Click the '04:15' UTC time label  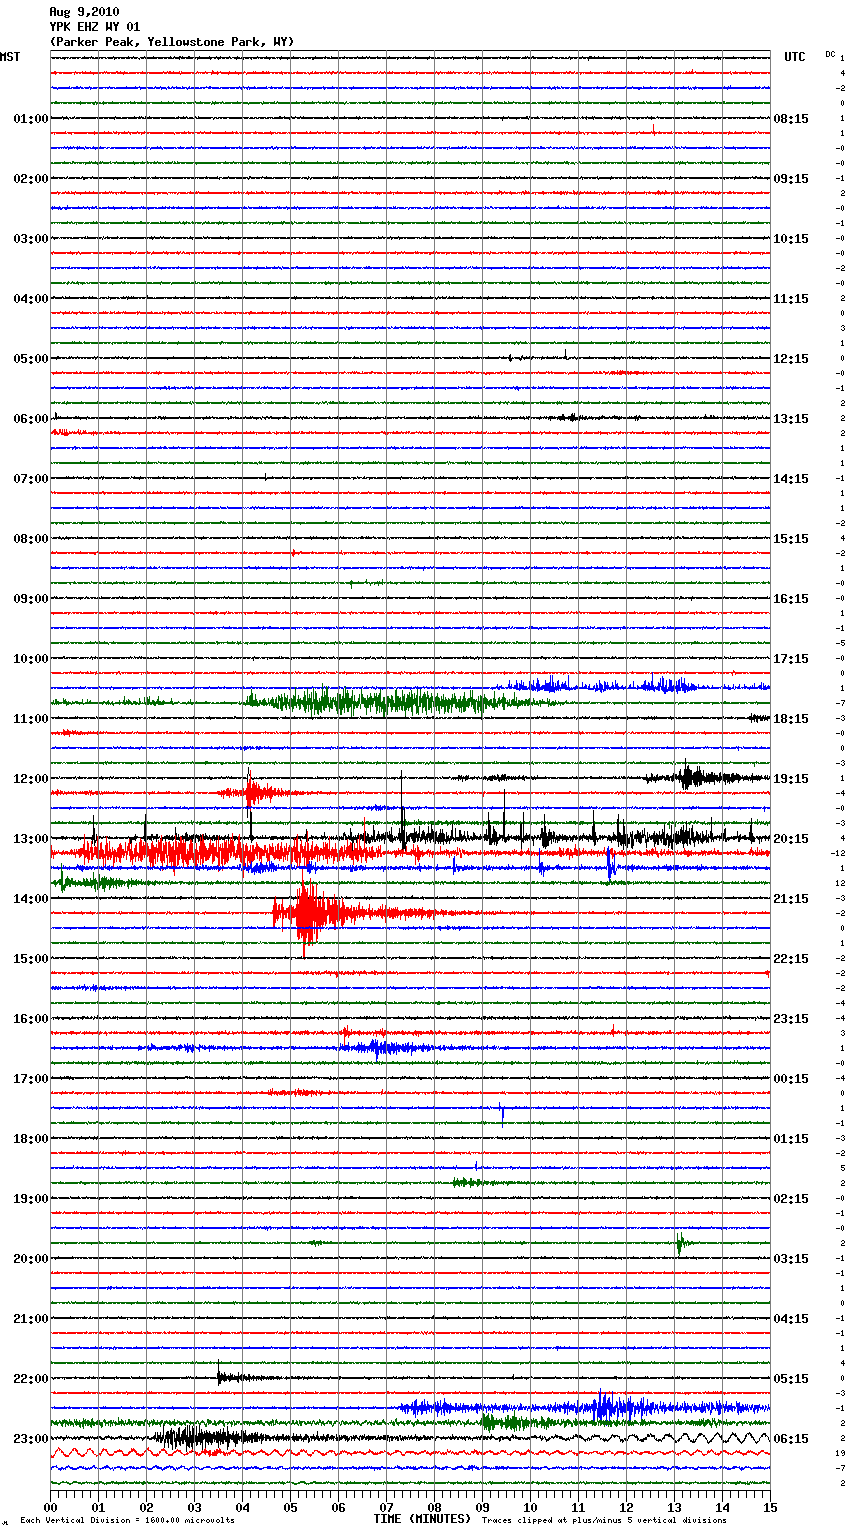click(791, 1319)
